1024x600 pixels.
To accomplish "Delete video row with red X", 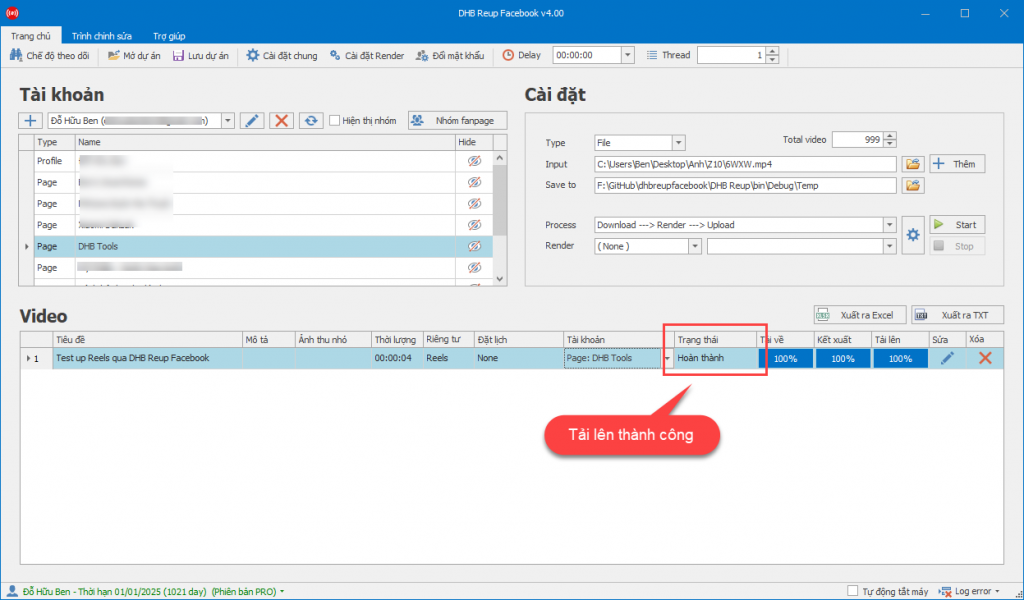I will click(985, 358).
